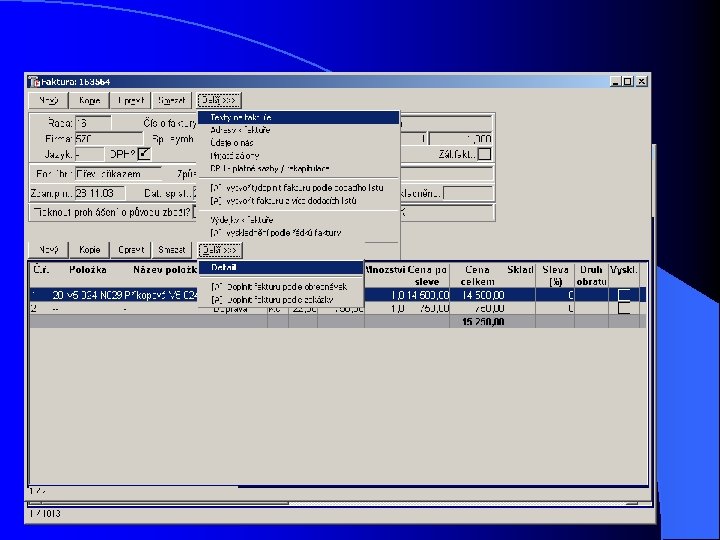720x540 pixels.
Task: Choose Údaje o nás from the menu
Action: tap(298, 143)
